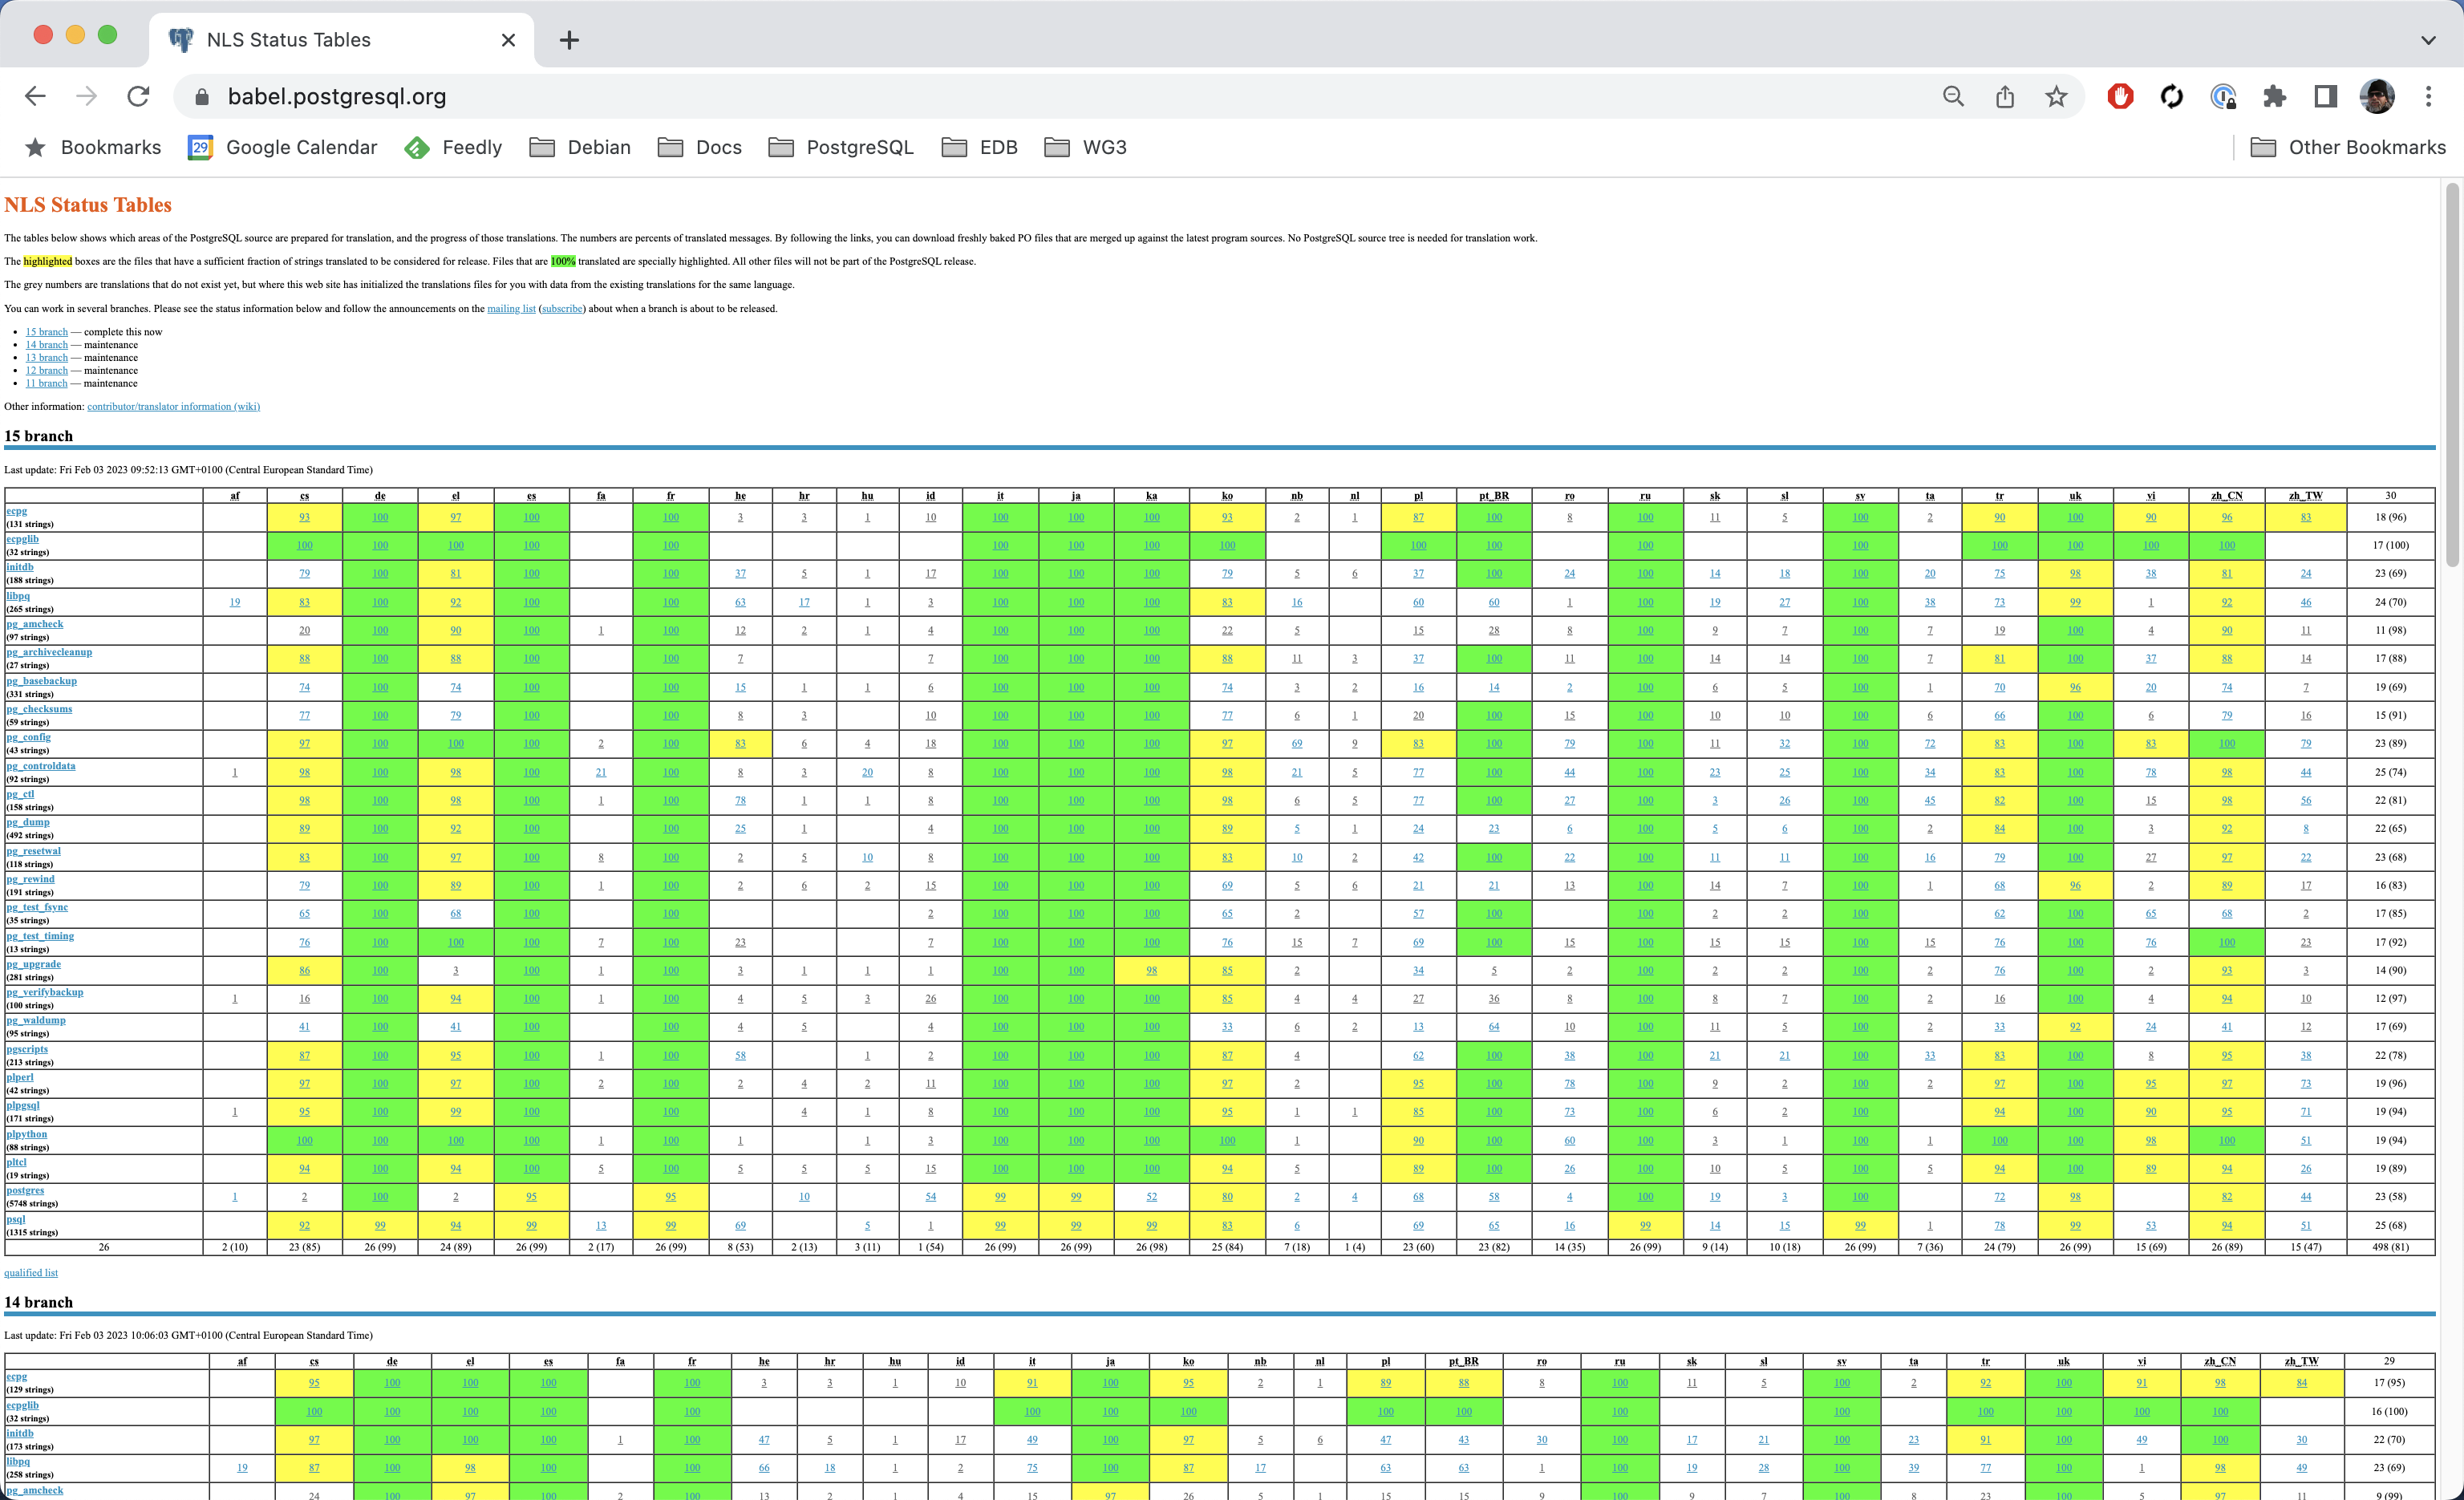Bookmark this page with star icon

(x=2056, y=96)
